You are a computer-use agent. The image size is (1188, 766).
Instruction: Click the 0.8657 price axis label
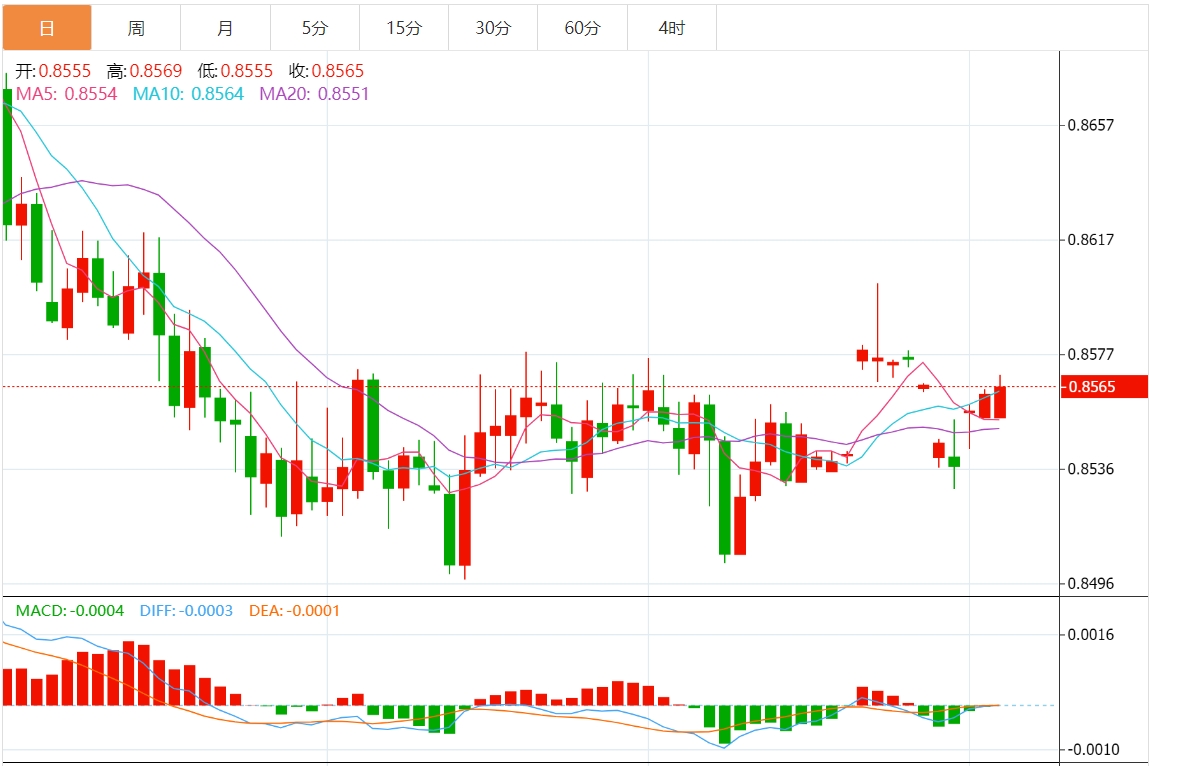point(1090,125)
